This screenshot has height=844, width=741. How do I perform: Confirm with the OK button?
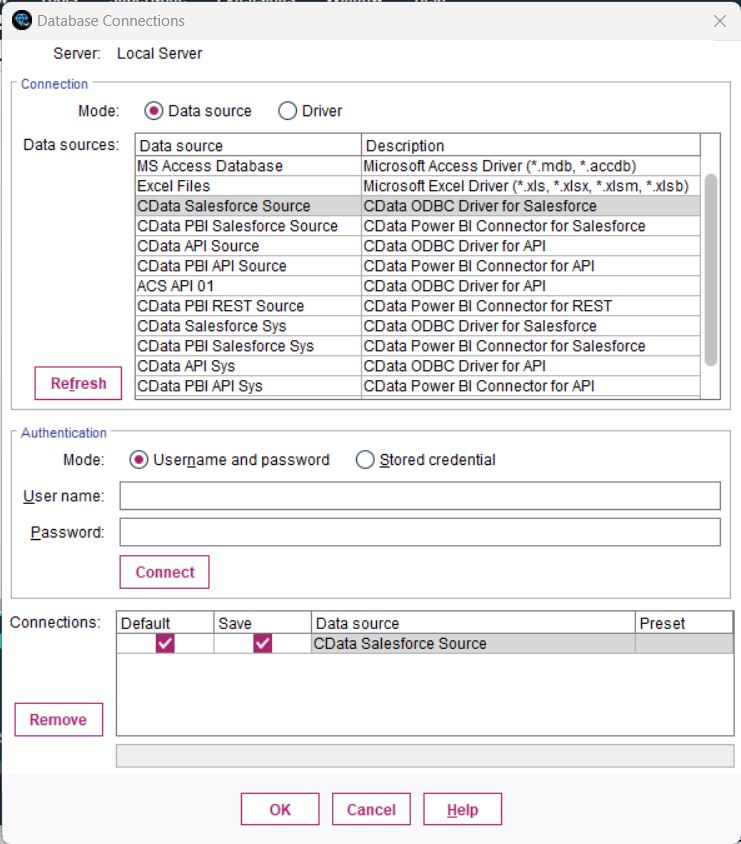[x=280, y=810]
